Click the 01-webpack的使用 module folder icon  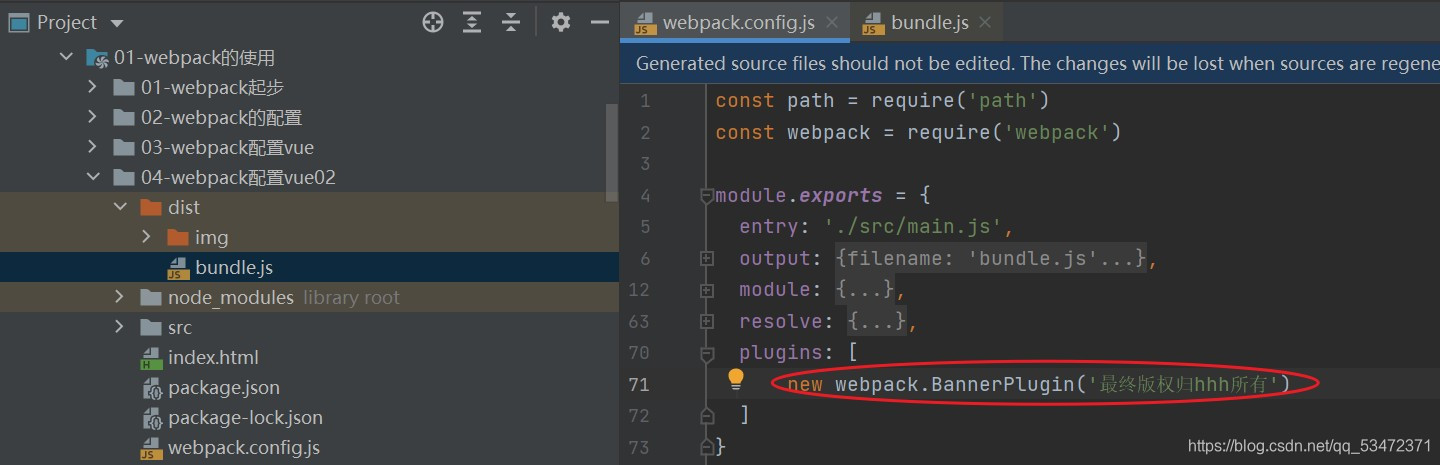(x=97, y=58)
